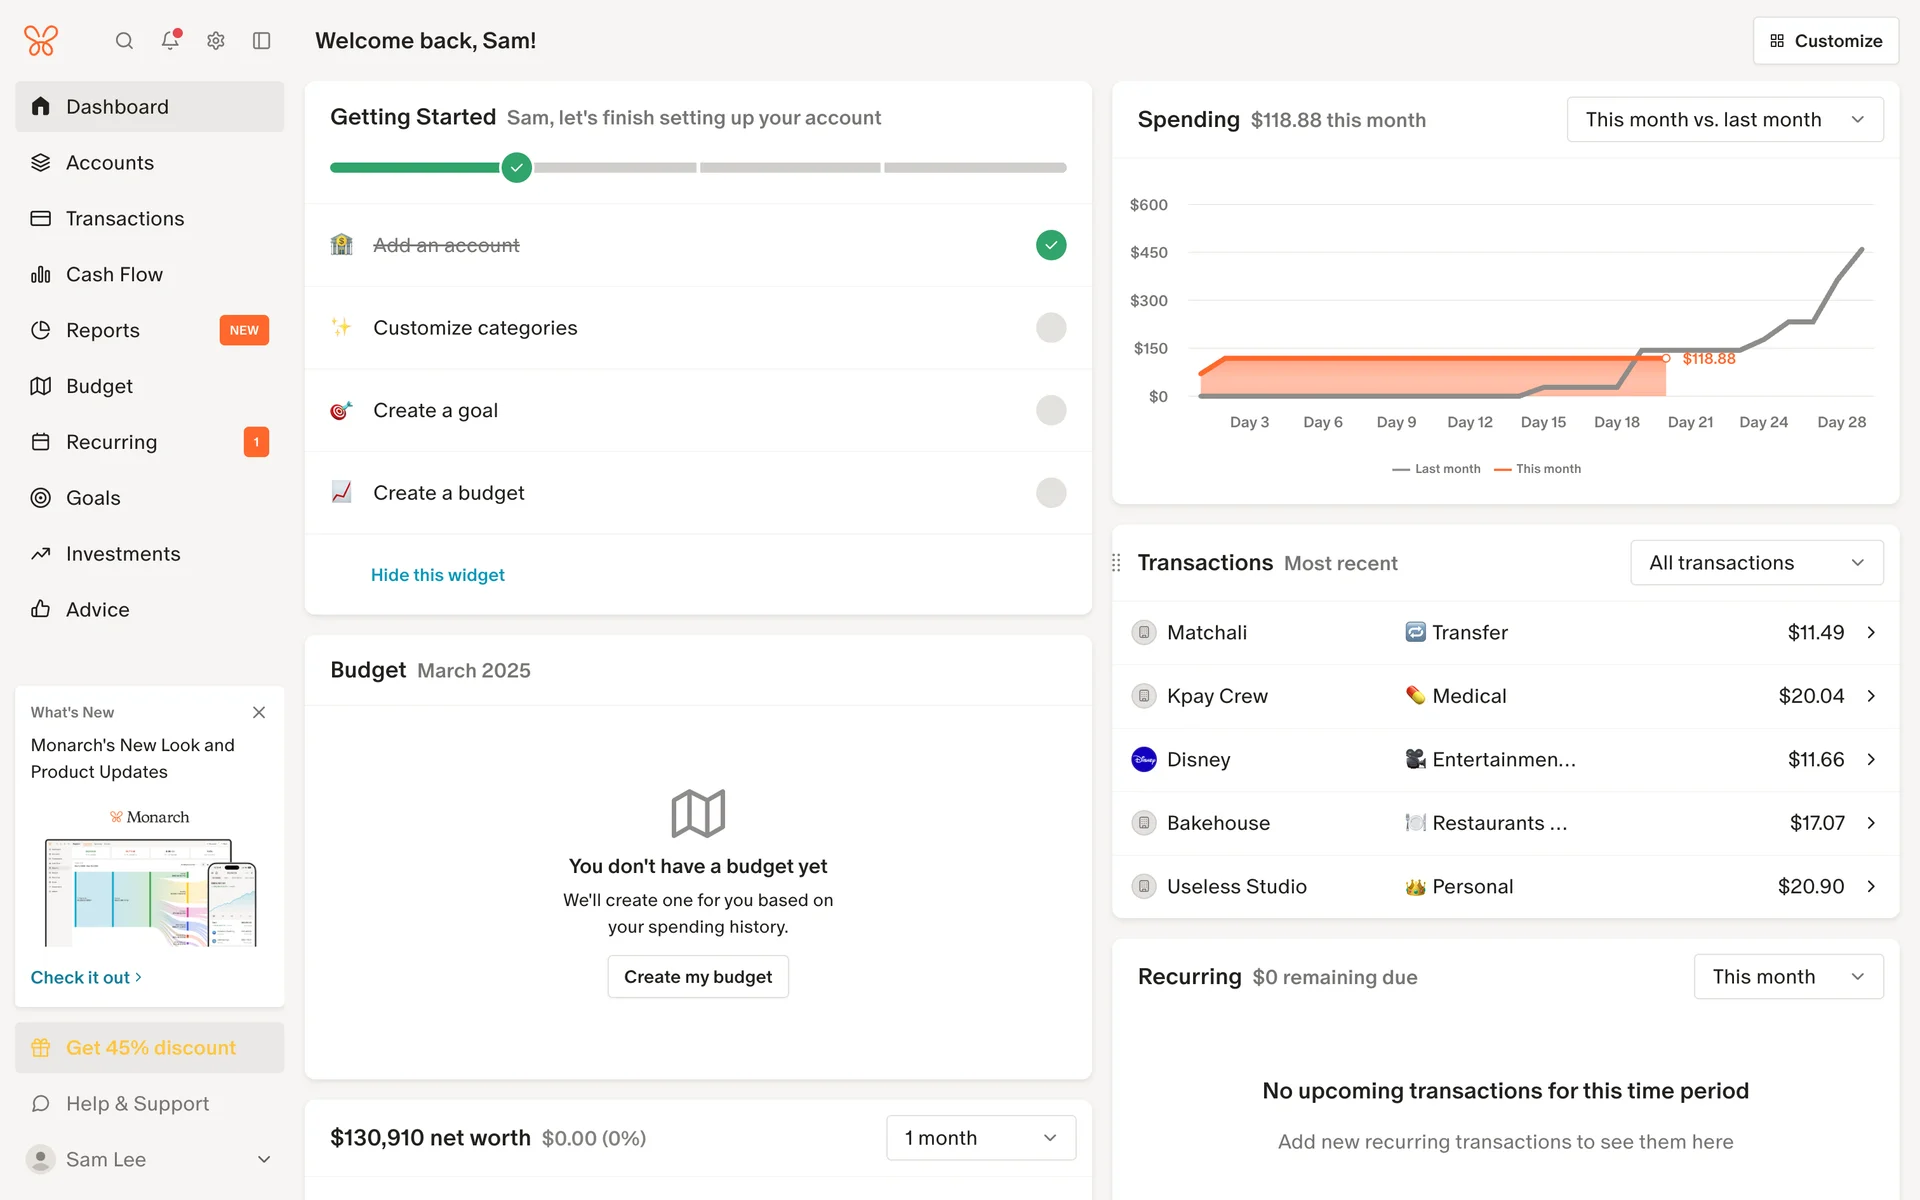Open the spending comparison dropdown
Screen dimensions: 1920x1200
point(1724,120)
